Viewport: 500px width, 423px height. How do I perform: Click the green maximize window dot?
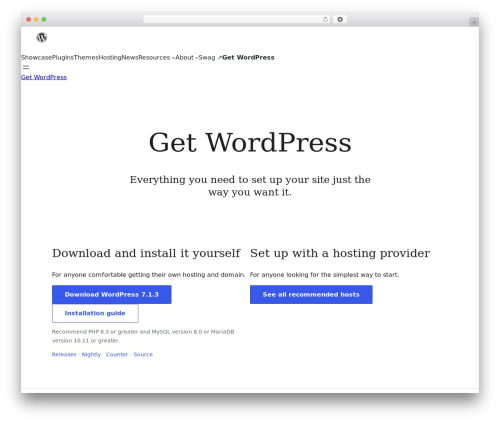pyautogui.click(x=44, y=19)
